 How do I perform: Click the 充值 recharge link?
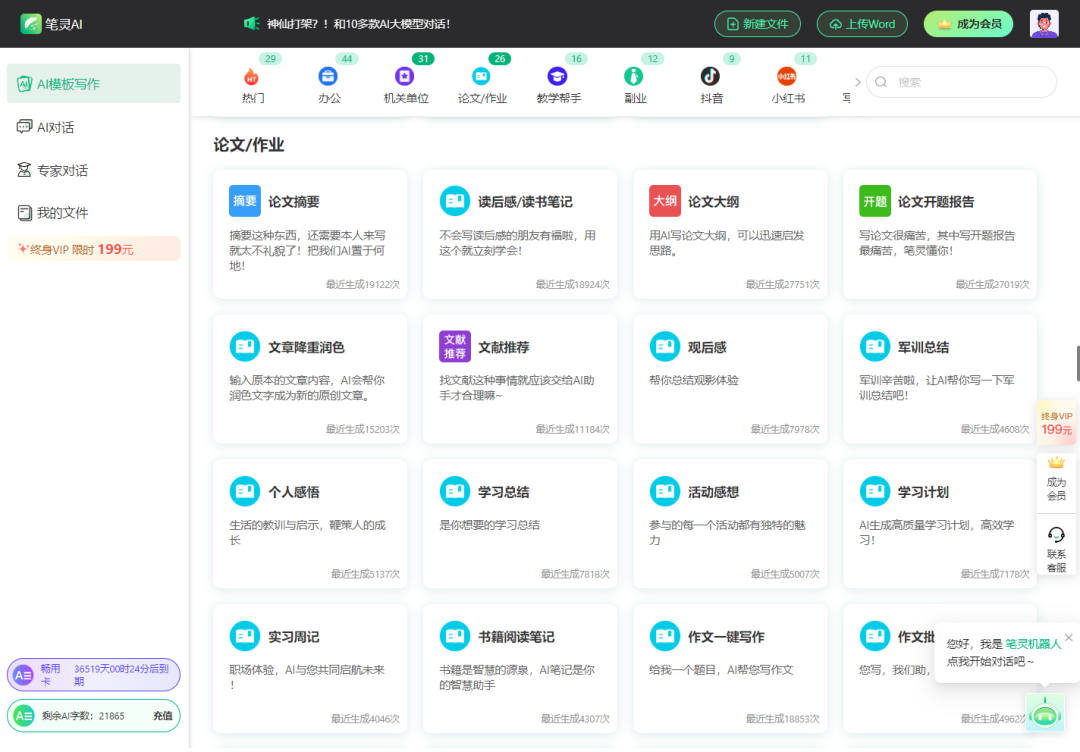(160, 717)
